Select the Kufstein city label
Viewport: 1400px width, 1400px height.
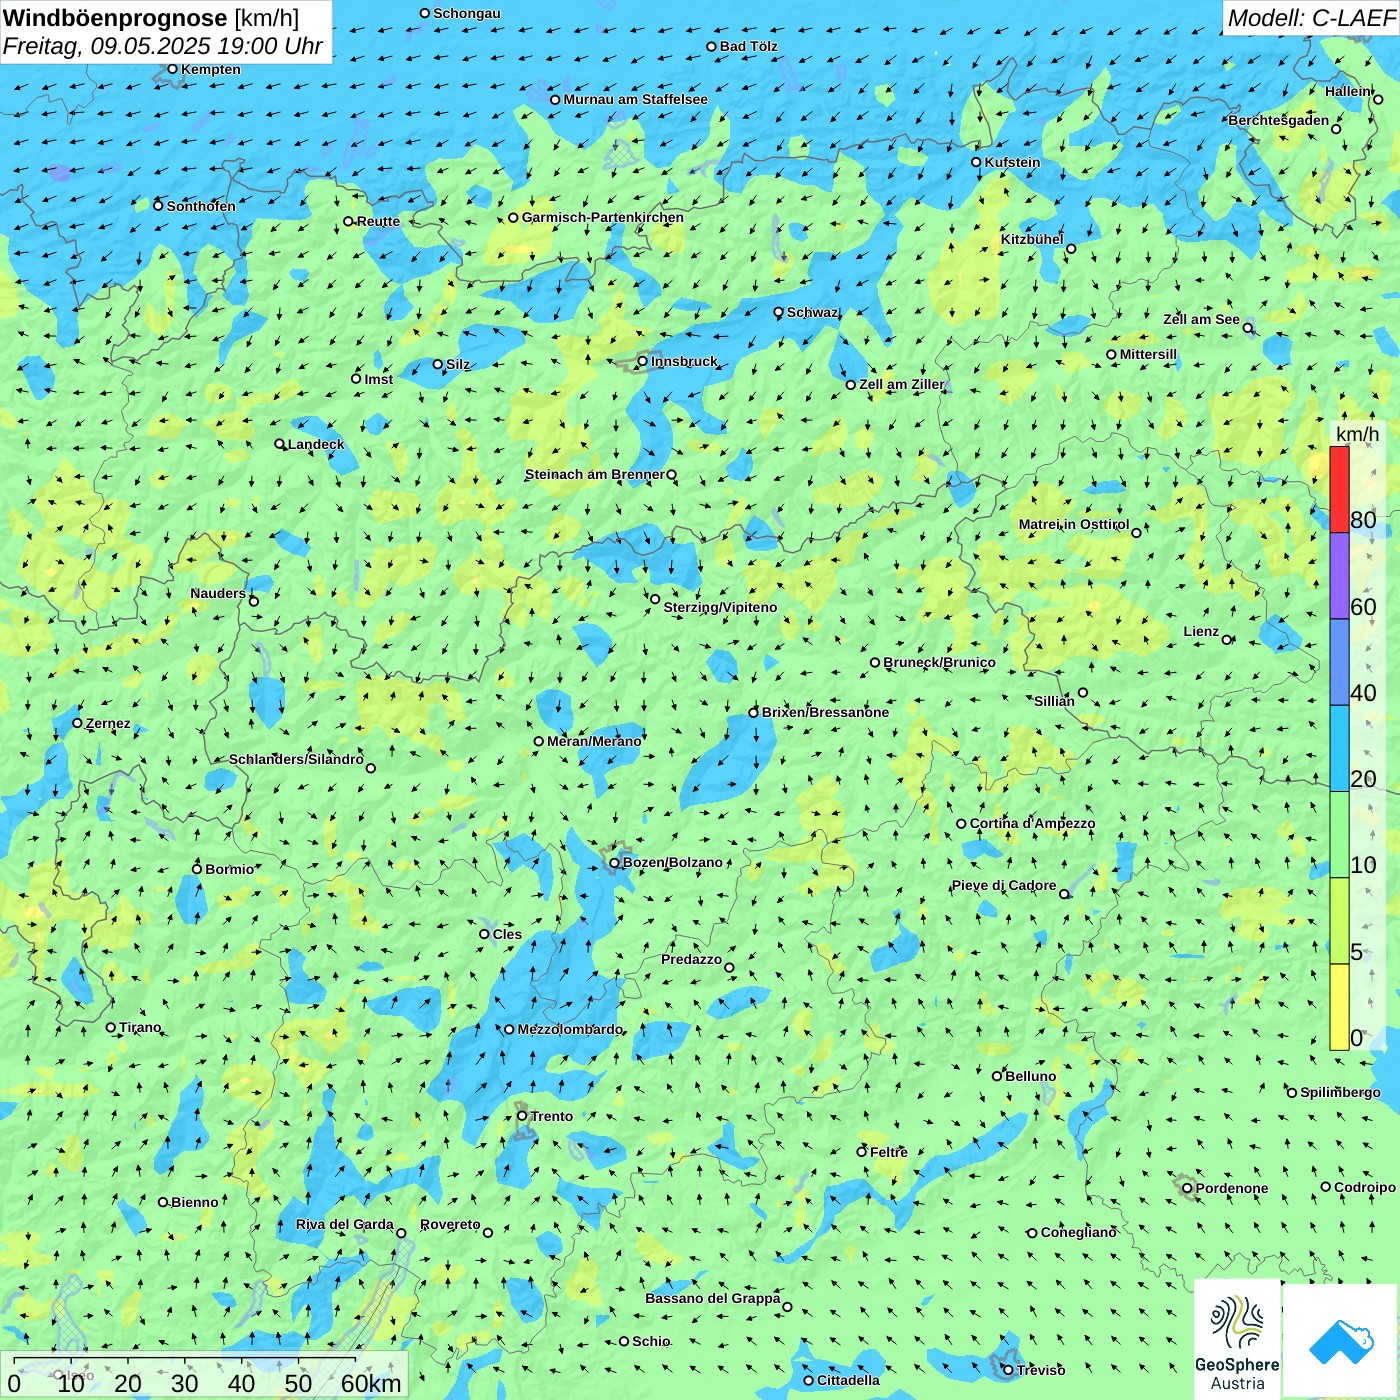[1012, 162]
